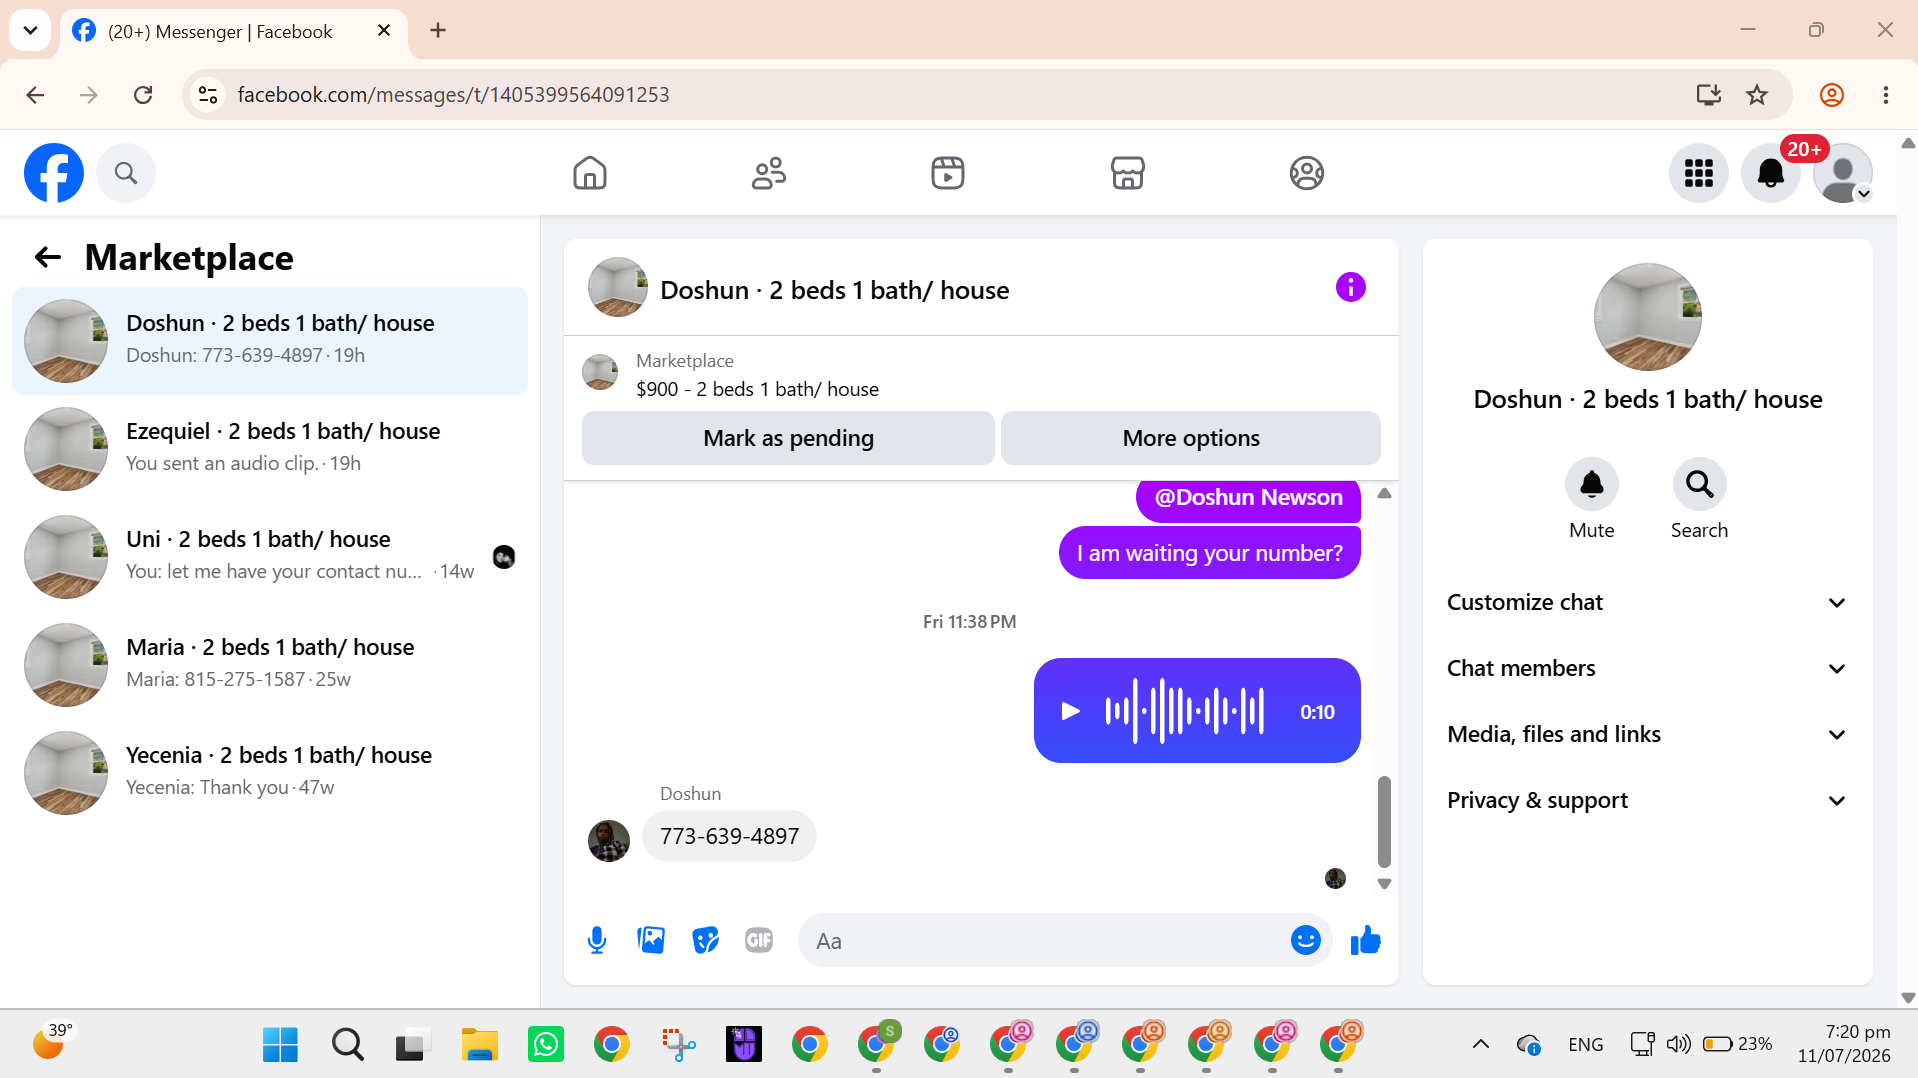Expand the Customize chat section
This screenshot has width=1918, height=1078.
[x=1647, y=602]
